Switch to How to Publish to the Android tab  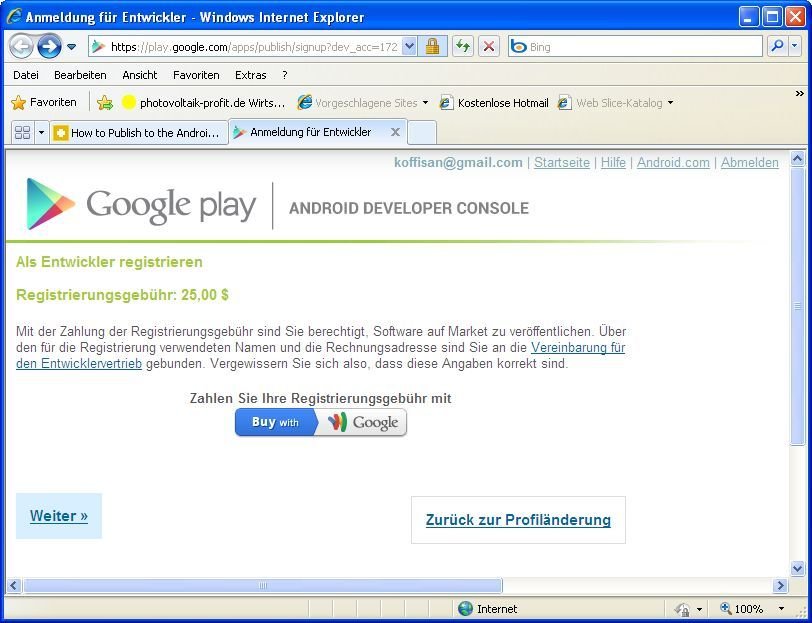tap(138, 133)
